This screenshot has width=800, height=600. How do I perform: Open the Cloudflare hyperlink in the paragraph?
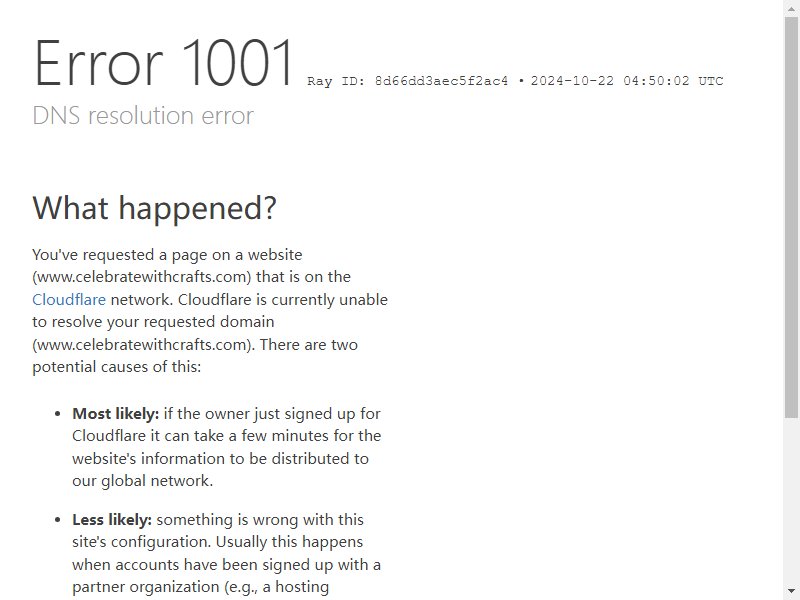pyautogui.click(x=69, y=299)
